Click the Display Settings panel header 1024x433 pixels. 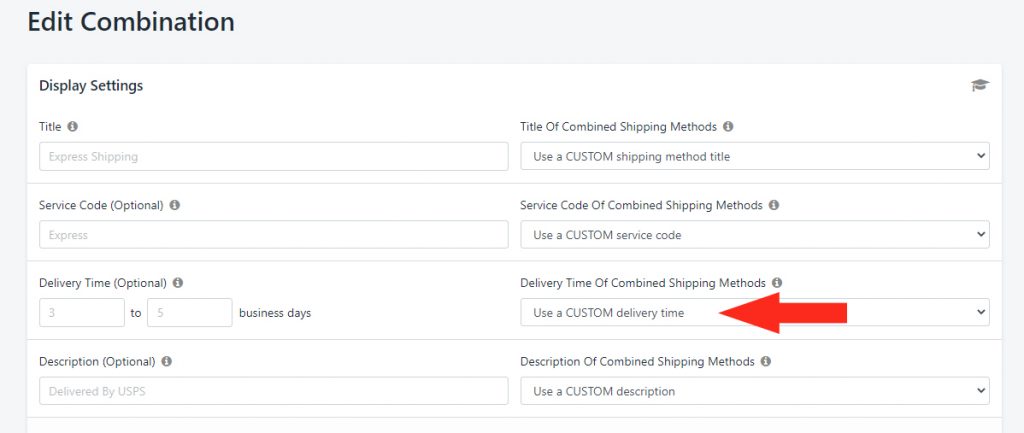tap(91, 86)
